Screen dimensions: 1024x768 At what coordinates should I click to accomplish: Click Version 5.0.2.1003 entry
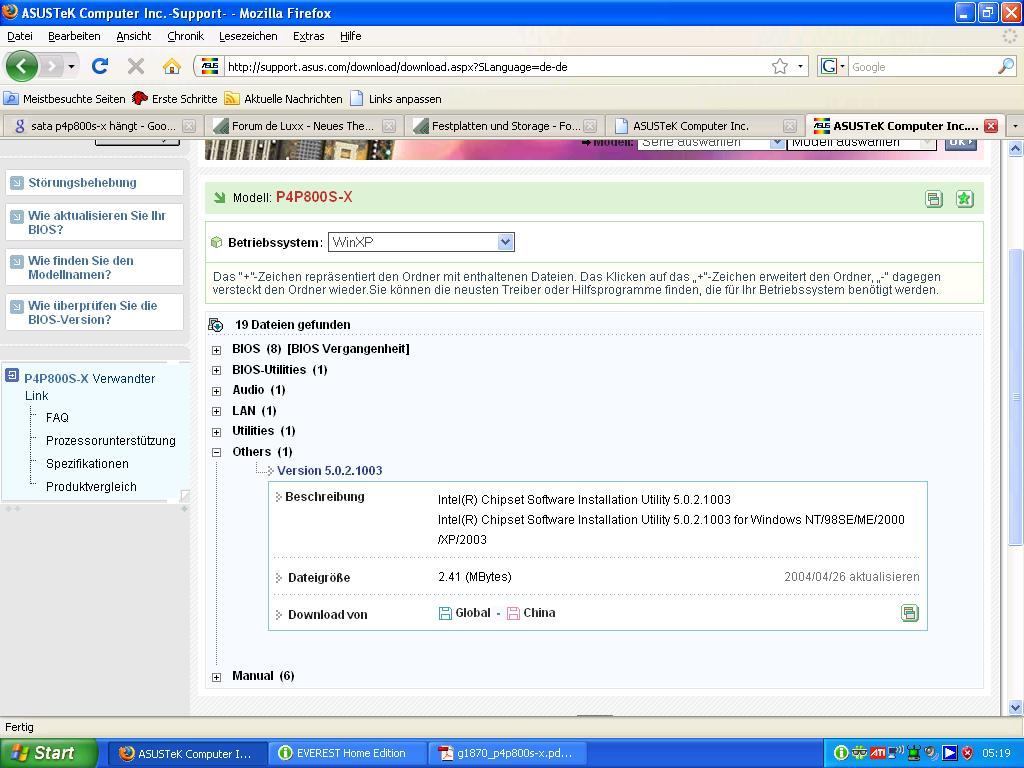pos(329,470)
